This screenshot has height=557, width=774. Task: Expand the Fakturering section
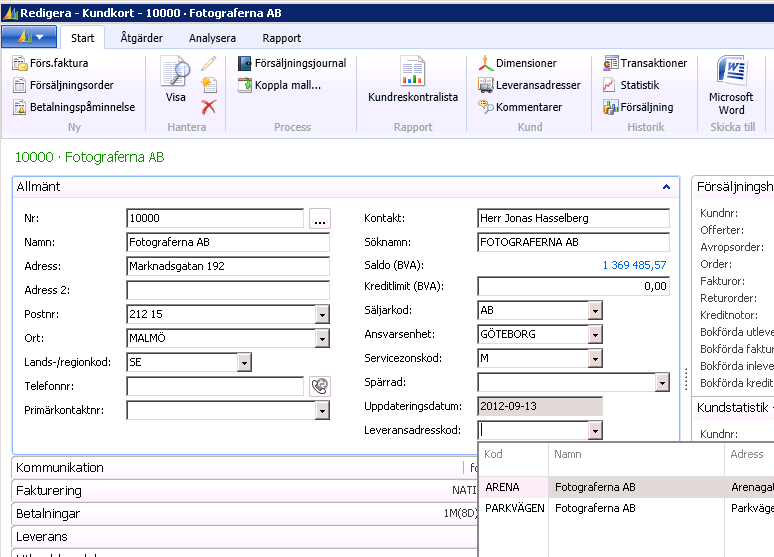tap(245, 491)
